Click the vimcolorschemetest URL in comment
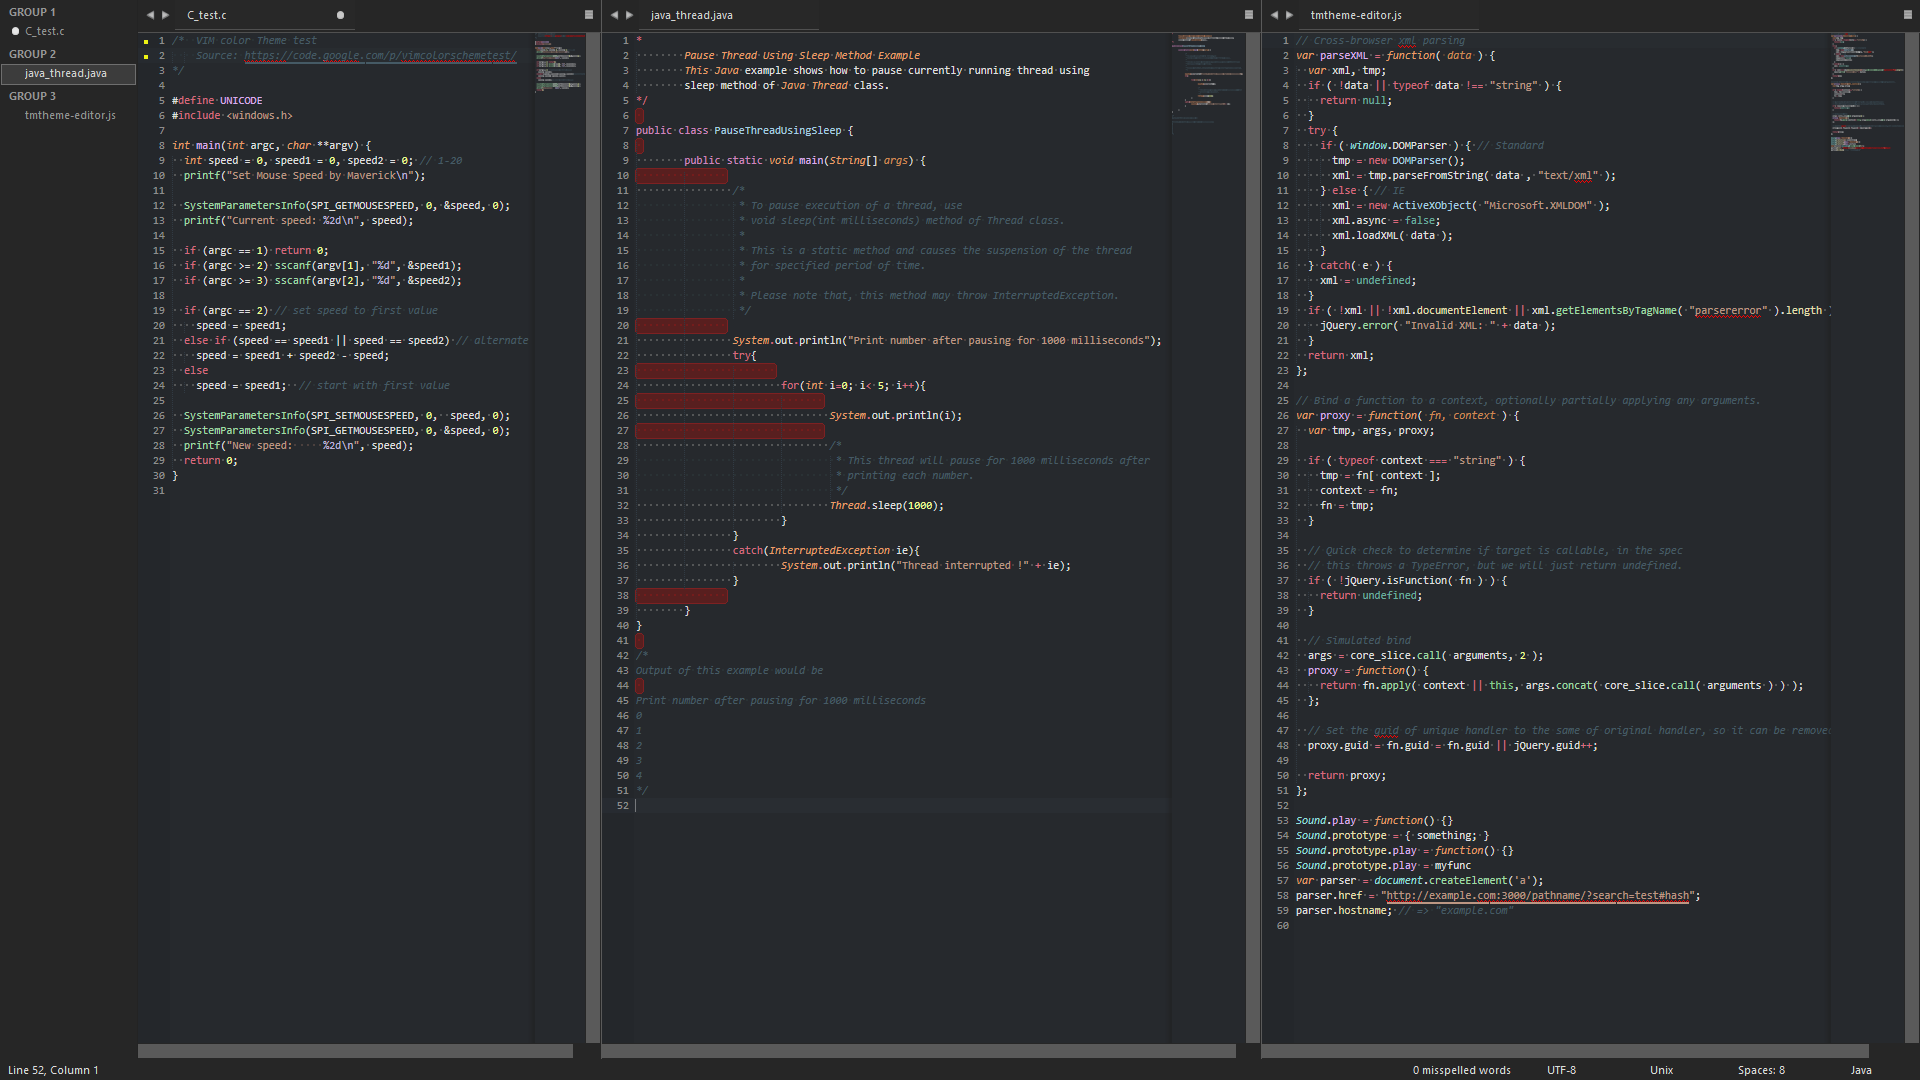This screenshot has width=1920, height=1080. pos(380,56)
